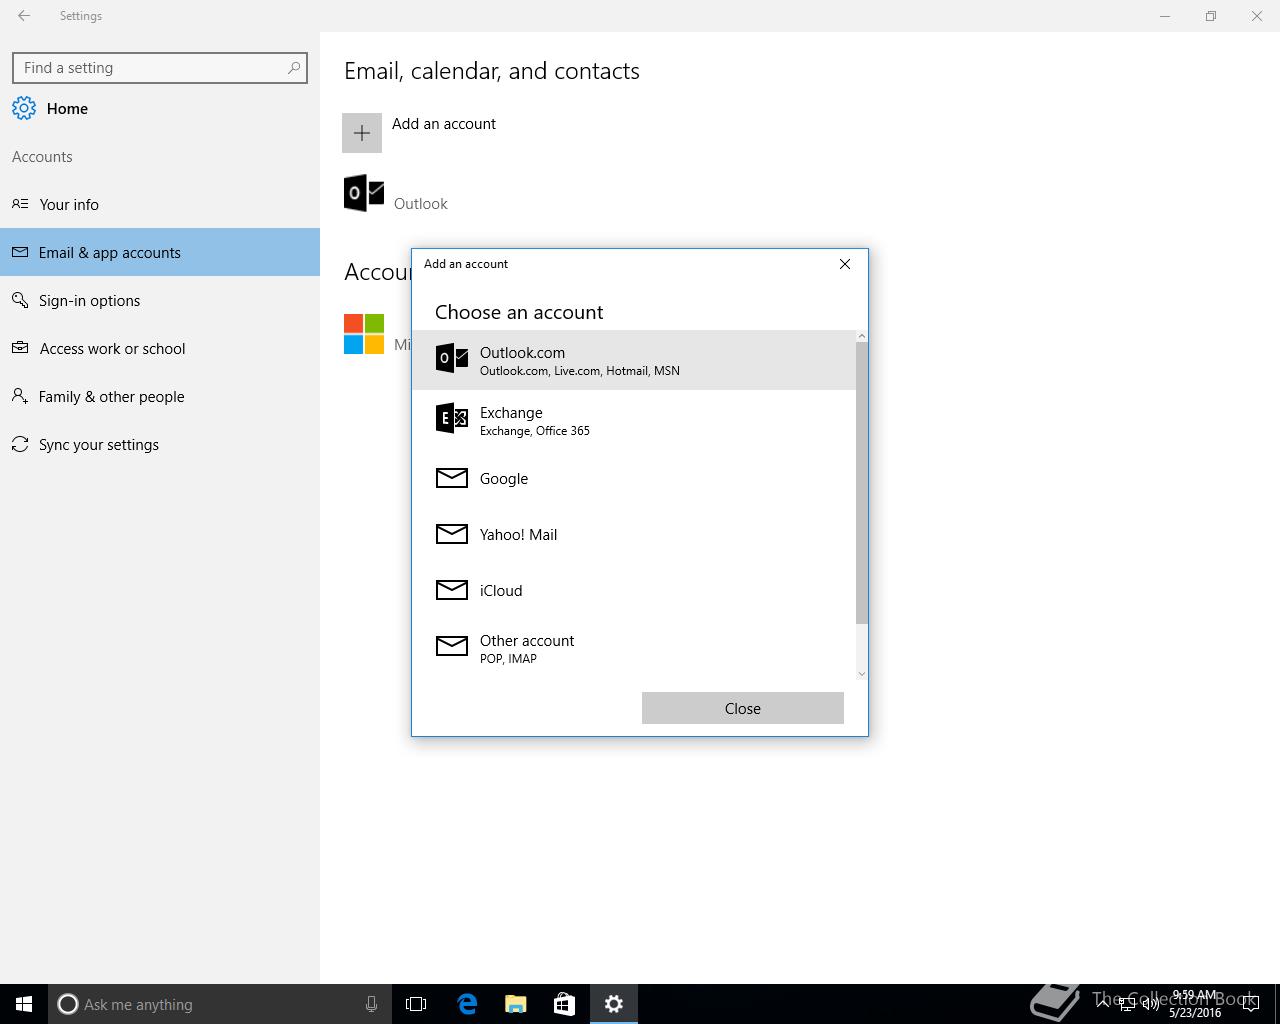Launch Microsoft Edge from taskbar
This screenshot has width=1280, height=1024.
[x=467, y=1004]
